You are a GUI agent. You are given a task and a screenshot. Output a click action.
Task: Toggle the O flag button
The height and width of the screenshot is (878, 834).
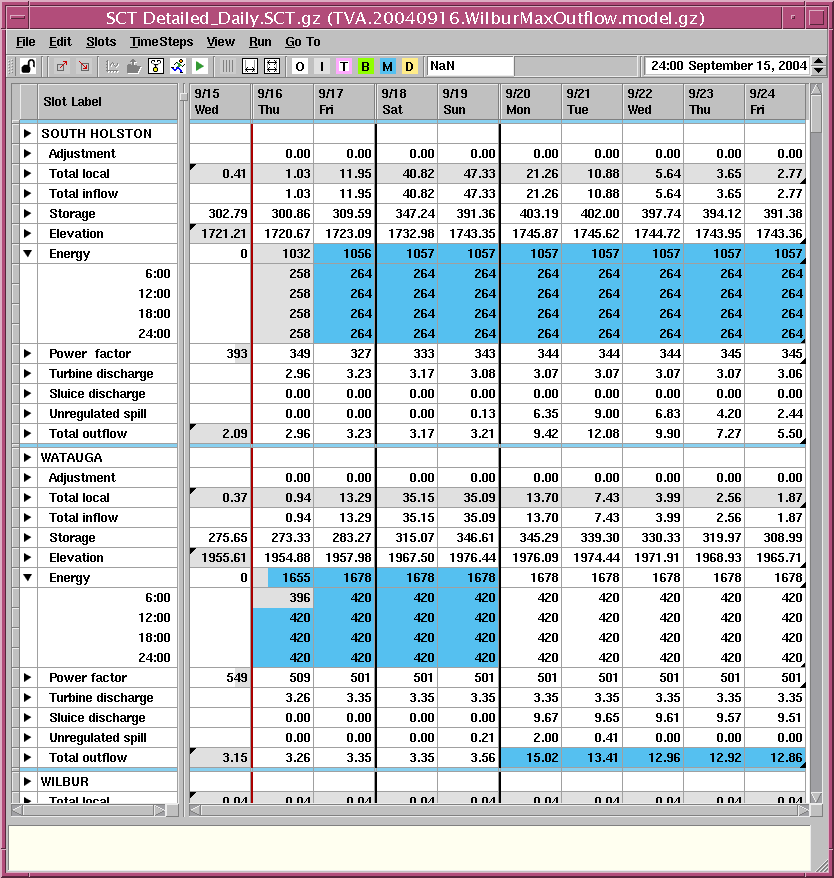coord(300,67)
